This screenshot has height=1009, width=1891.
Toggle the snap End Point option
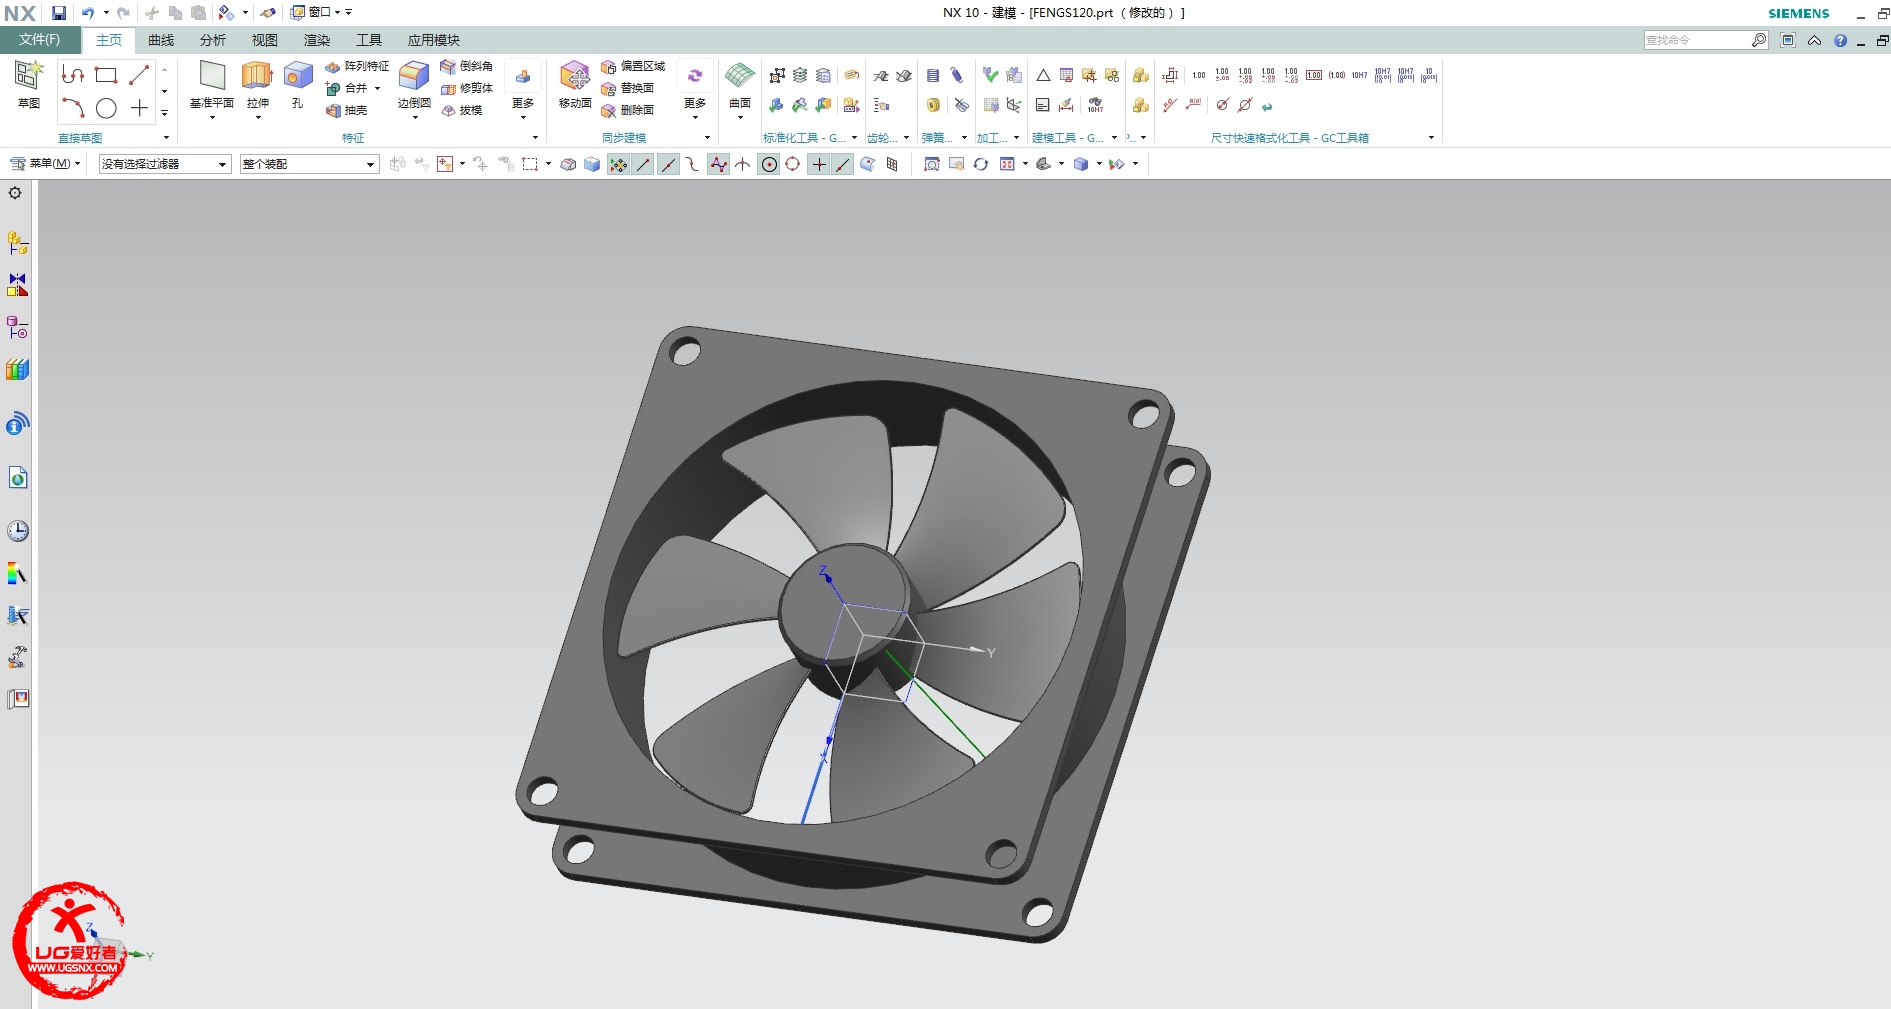(643, 164)
